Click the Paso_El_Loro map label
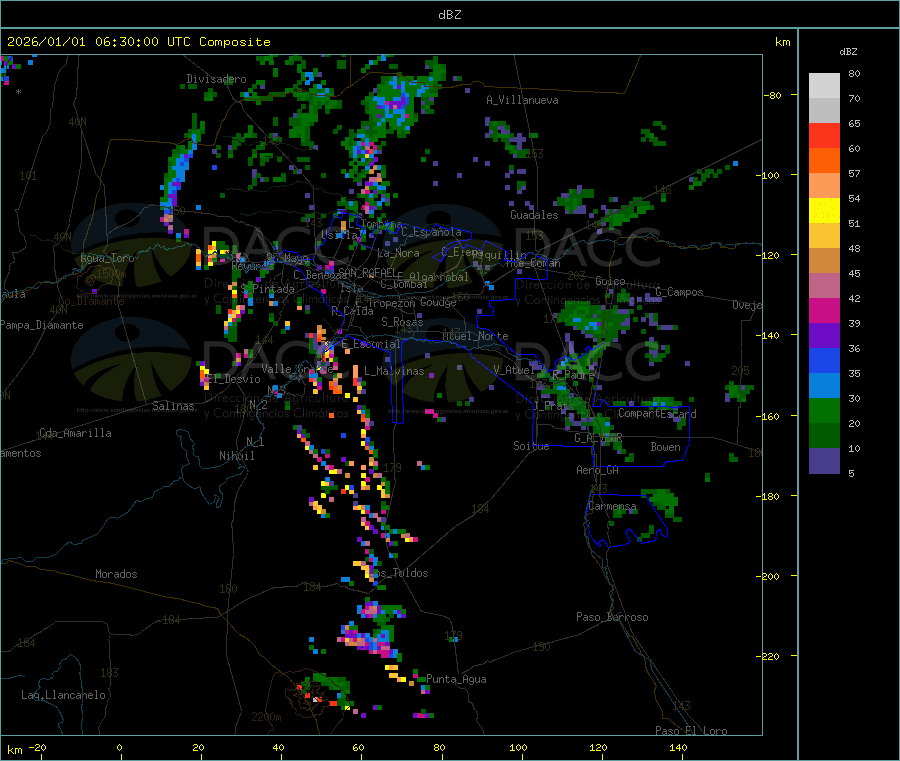Screen dimensions: 900x761 691,731
